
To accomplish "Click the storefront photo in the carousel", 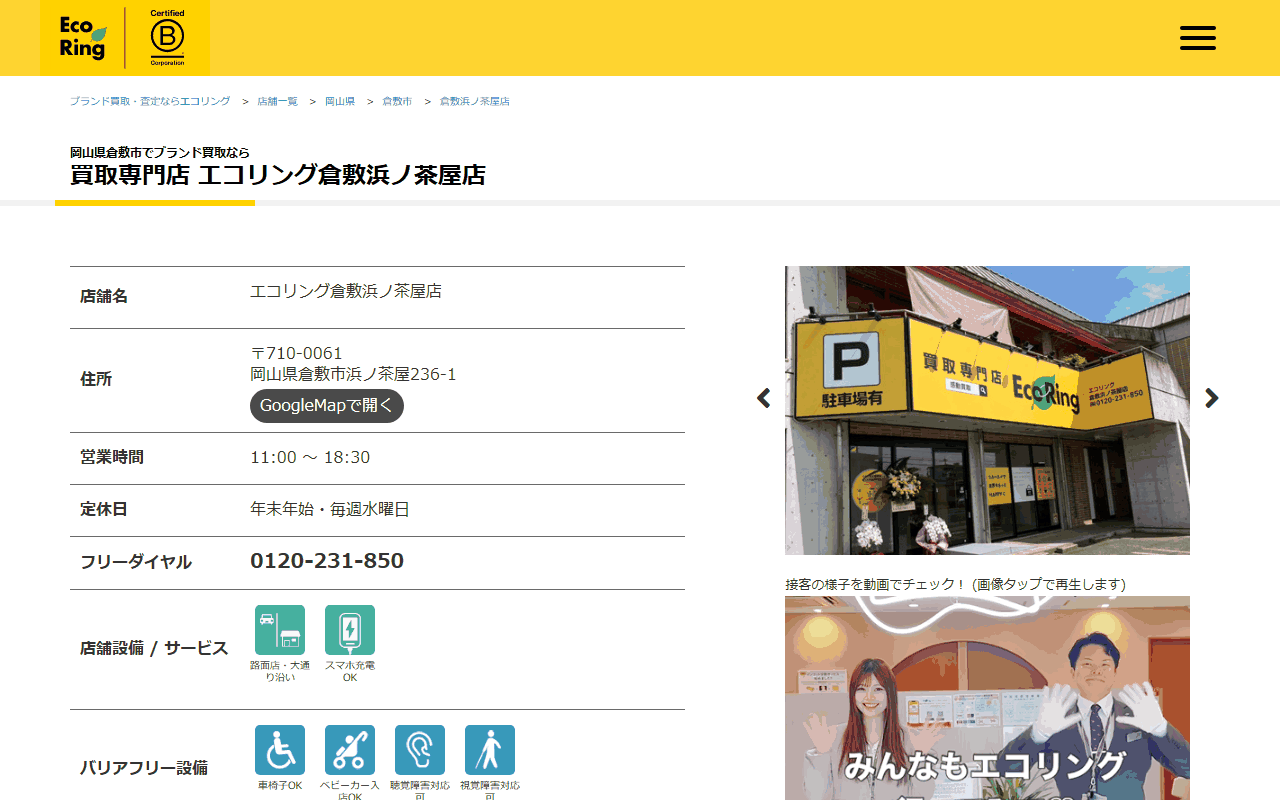I will pos(987,410).
